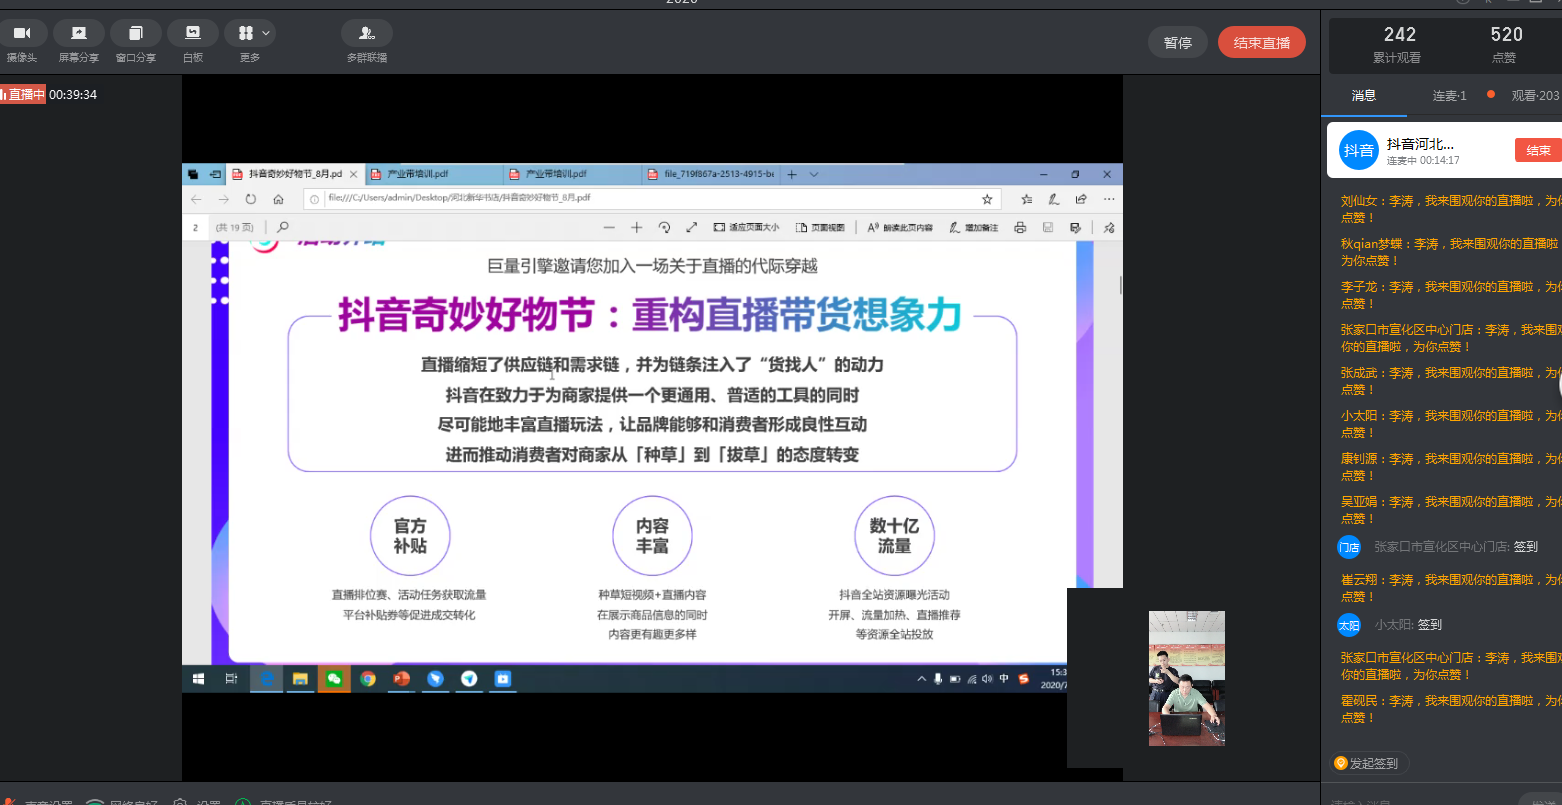
Task: Pin the PDF toolbar
Action: 1108,228
